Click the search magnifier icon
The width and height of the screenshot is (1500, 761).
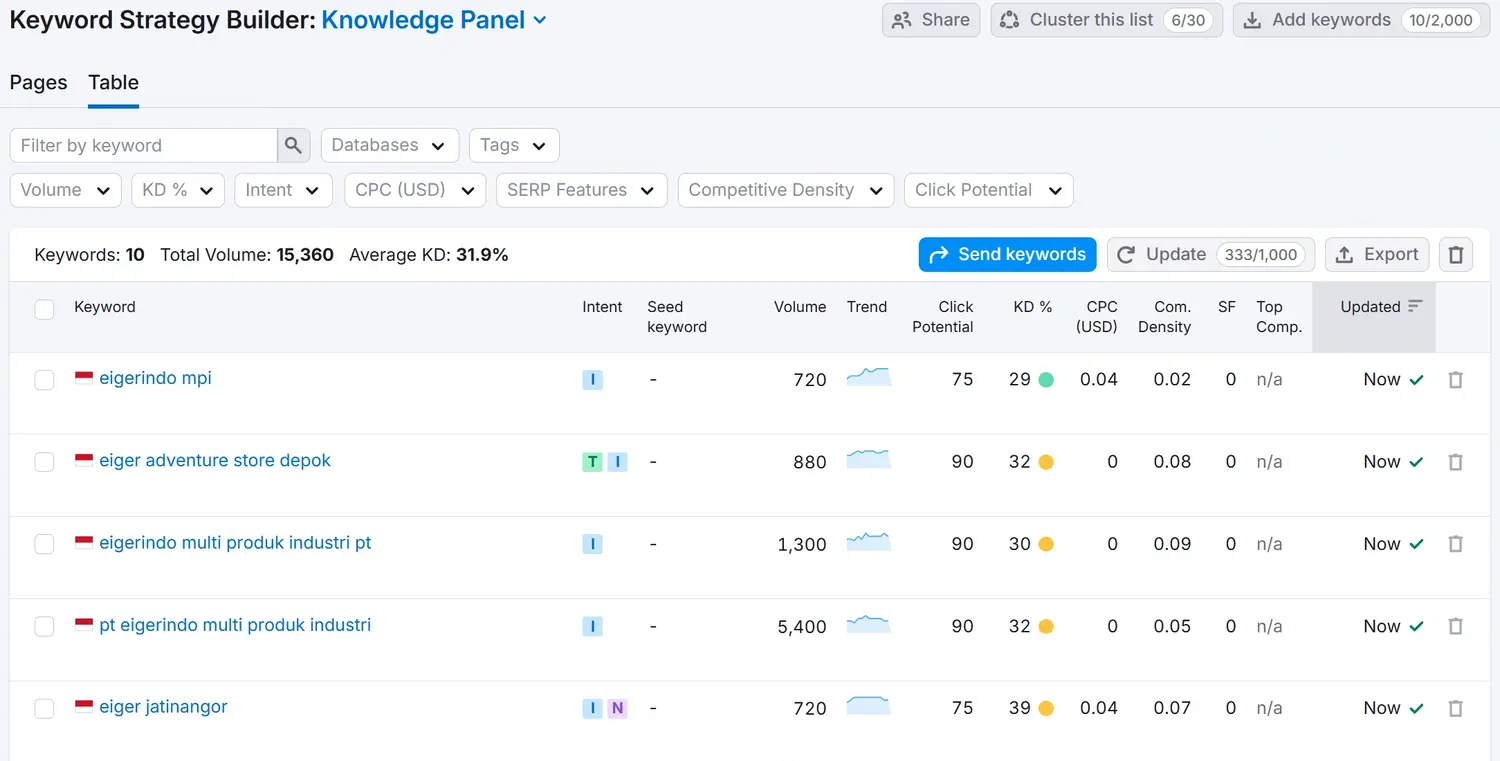(x=293, y=145)
